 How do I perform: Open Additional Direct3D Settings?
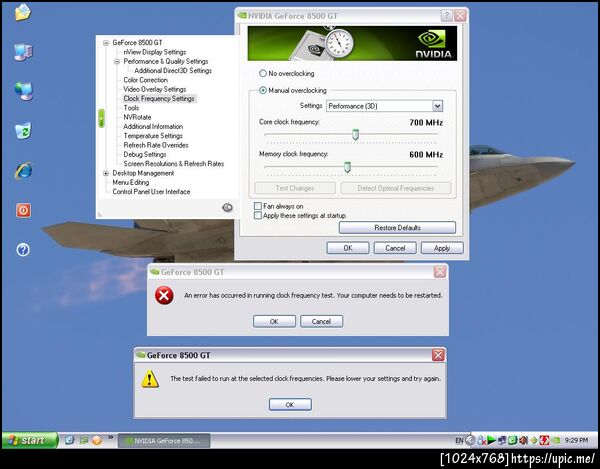(173, 71)
